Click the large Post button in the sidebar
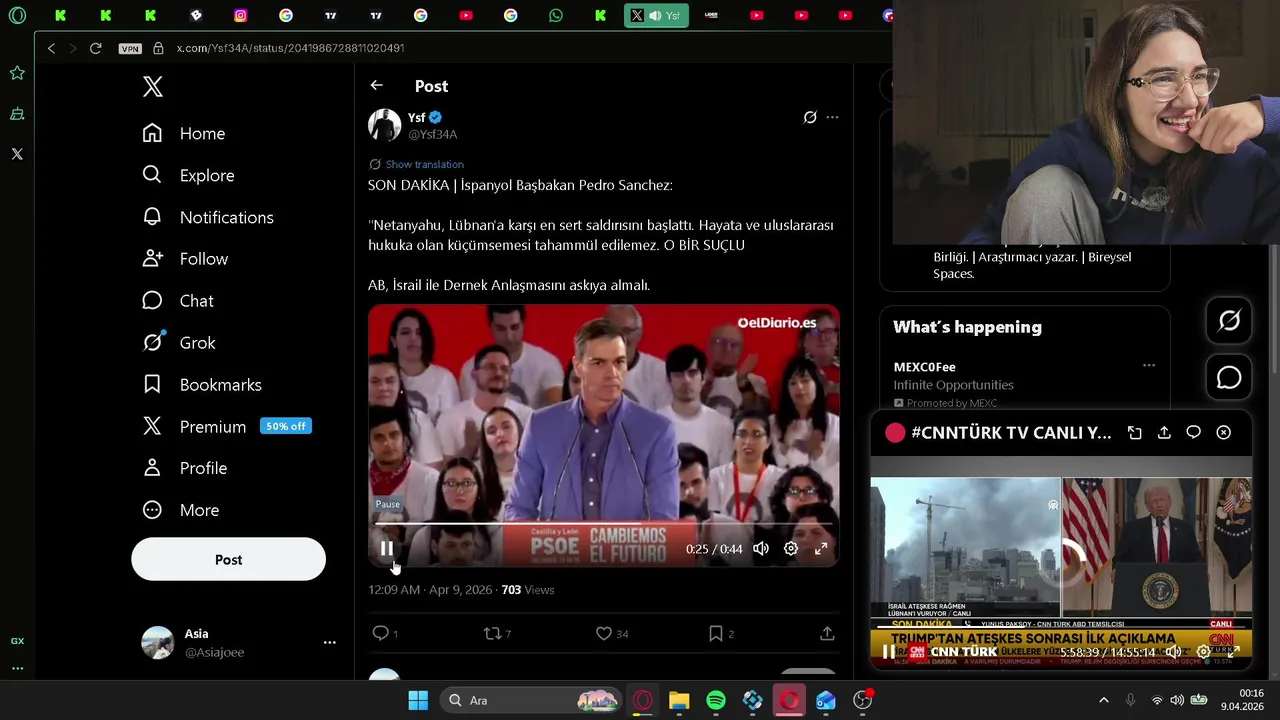The height and width of the screenshot is (720, 1280). [x=228, y=560]
